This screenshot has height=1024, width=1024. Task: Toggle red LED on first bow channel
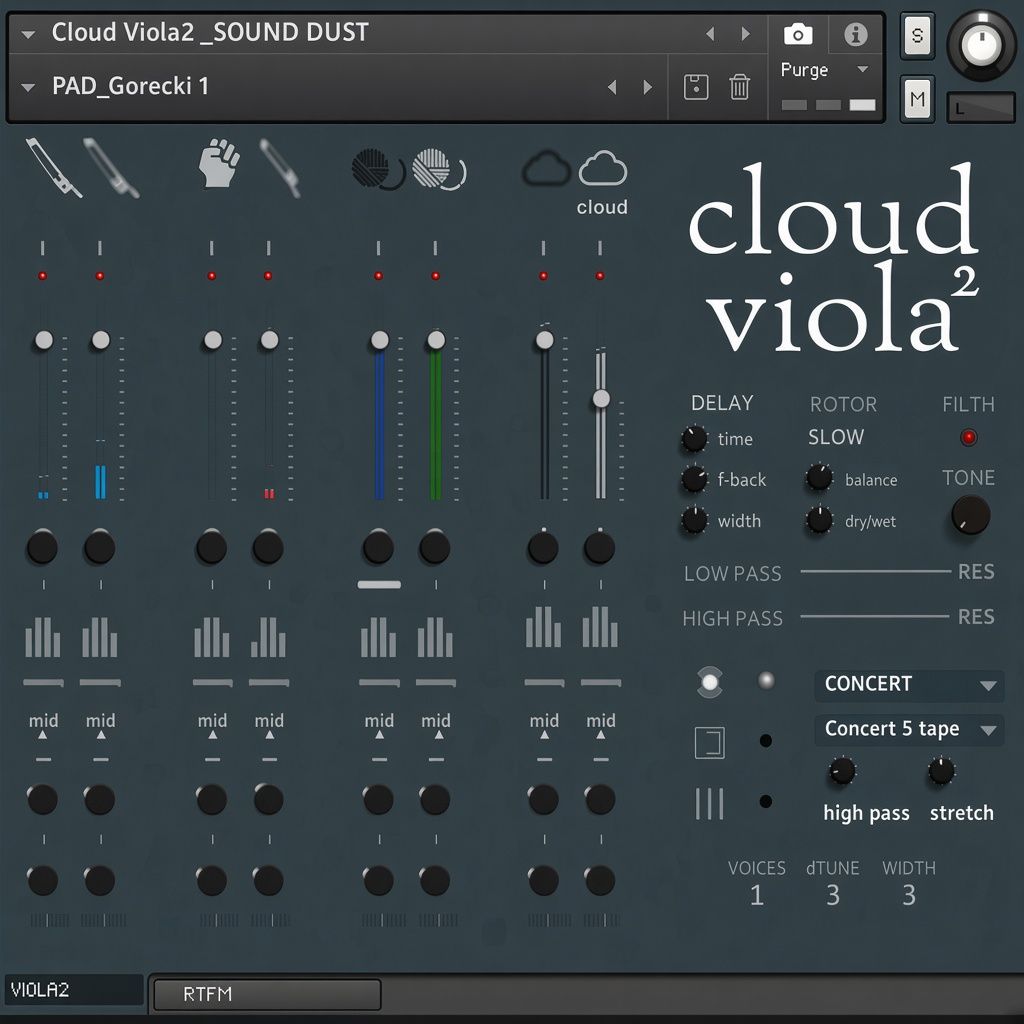click(42, 276)
